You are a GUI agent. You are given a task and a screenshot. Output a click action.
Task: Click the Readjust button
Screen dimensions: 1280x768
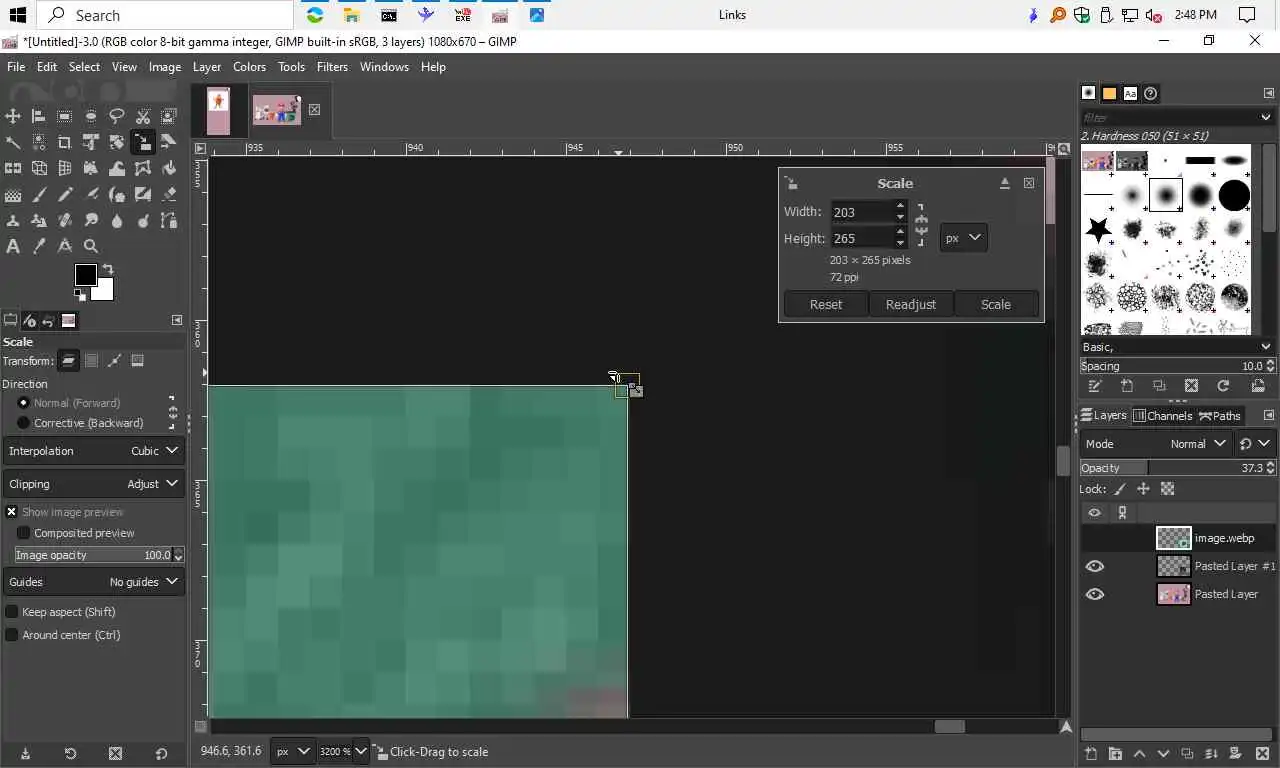911,304
